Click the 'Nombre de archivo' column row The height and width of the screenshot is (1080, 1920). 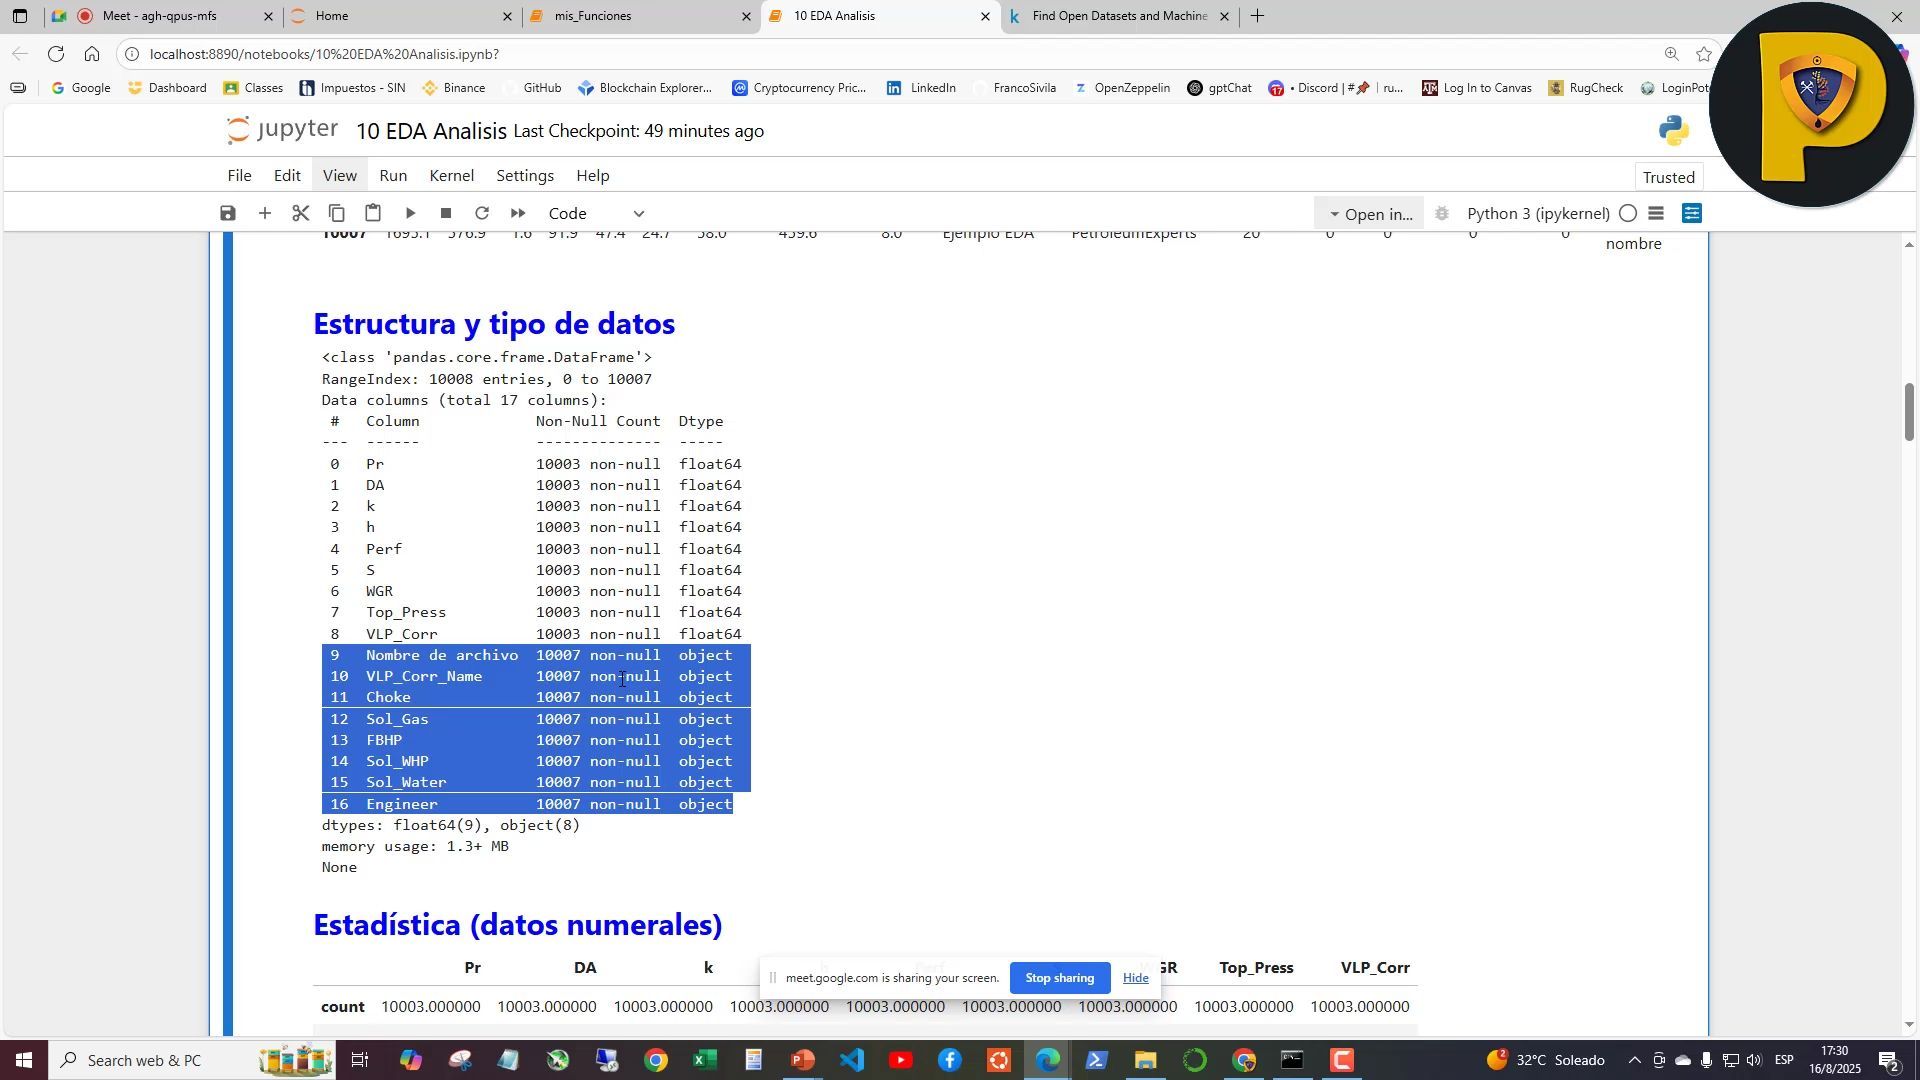point(536,656)
